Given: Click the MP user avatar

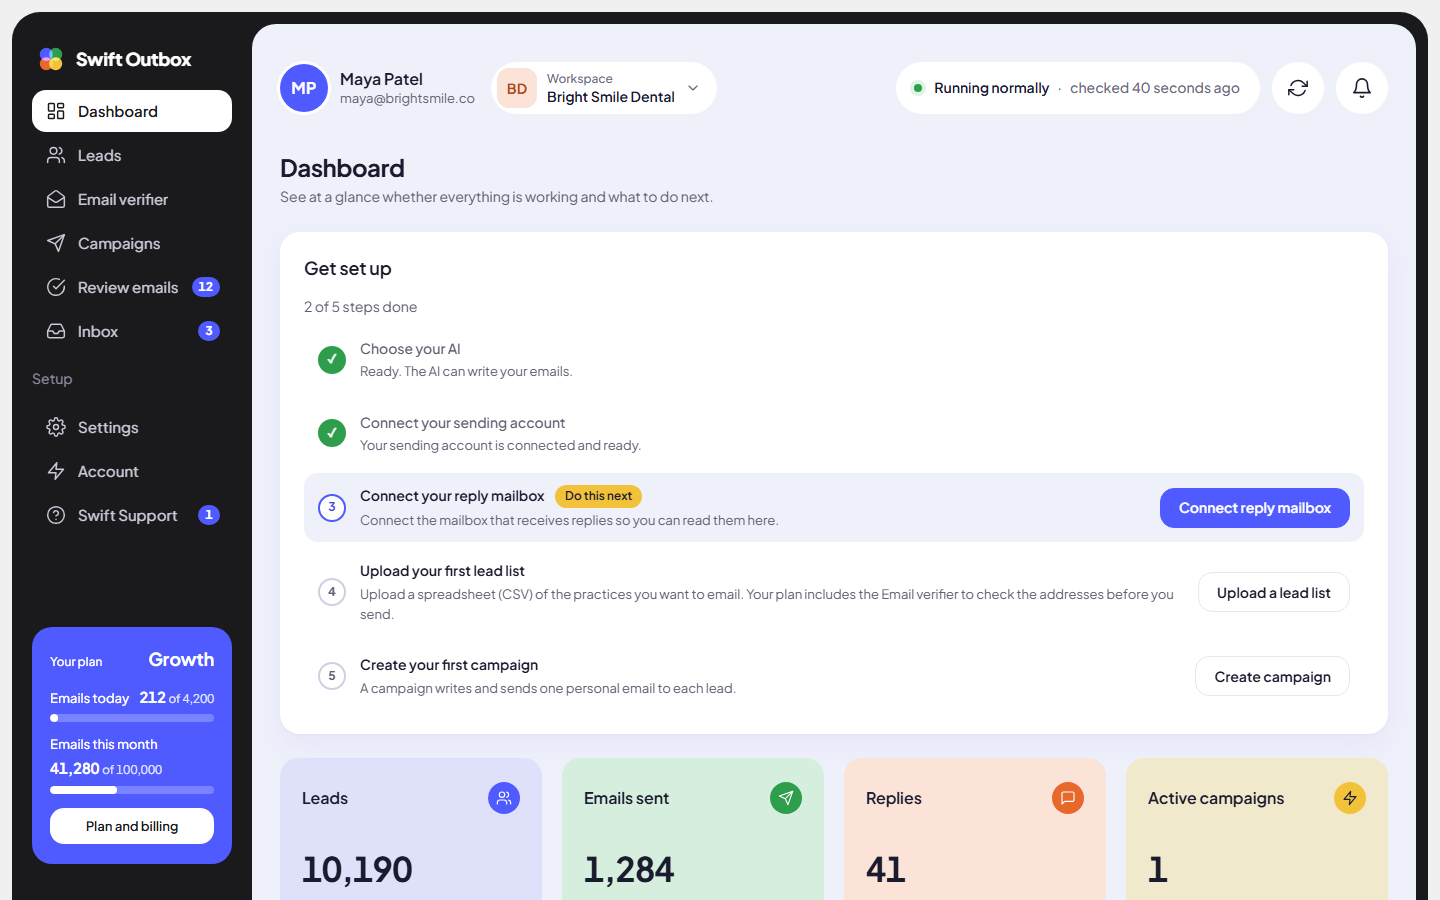Looking at the screenshot, I should 304,88.
